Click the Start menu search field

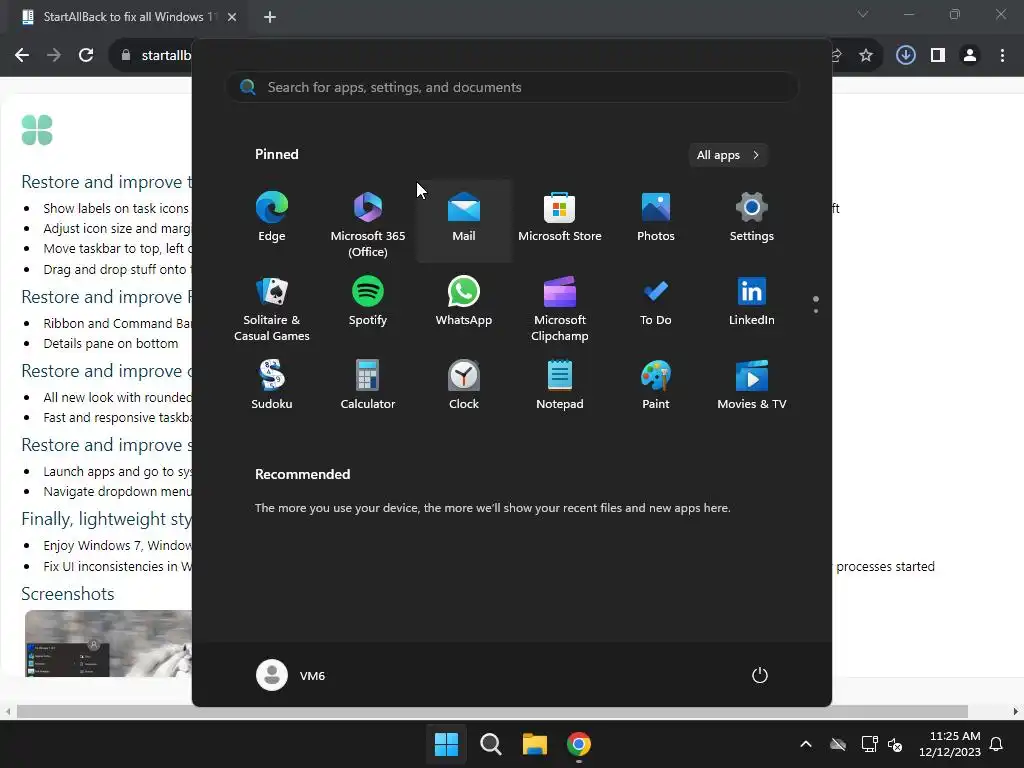[x=512, y=87]
